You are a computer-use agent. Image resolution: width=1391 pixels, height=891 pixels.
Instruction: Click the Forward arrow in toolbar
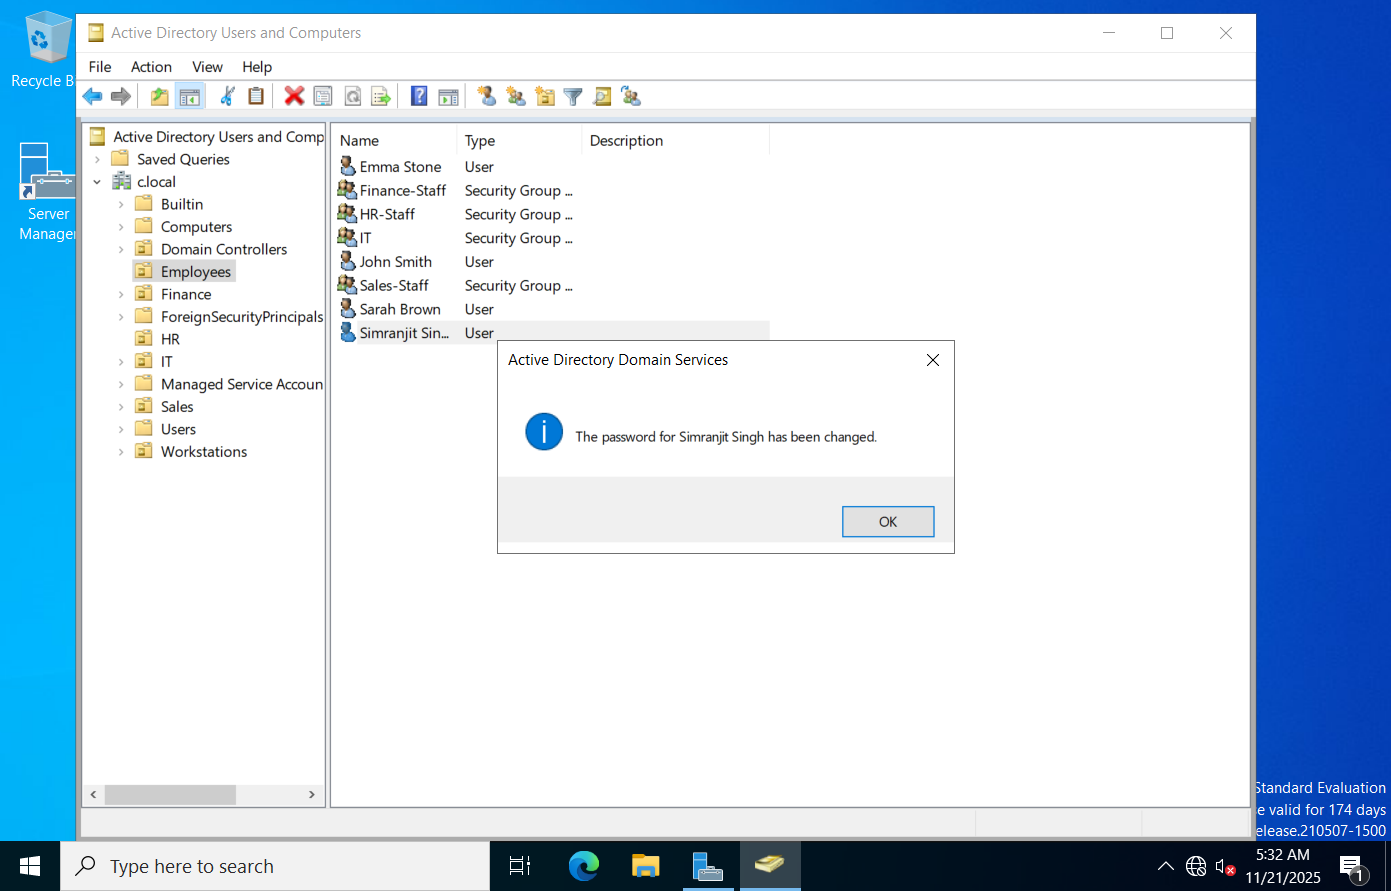click(x=120, y=96)
